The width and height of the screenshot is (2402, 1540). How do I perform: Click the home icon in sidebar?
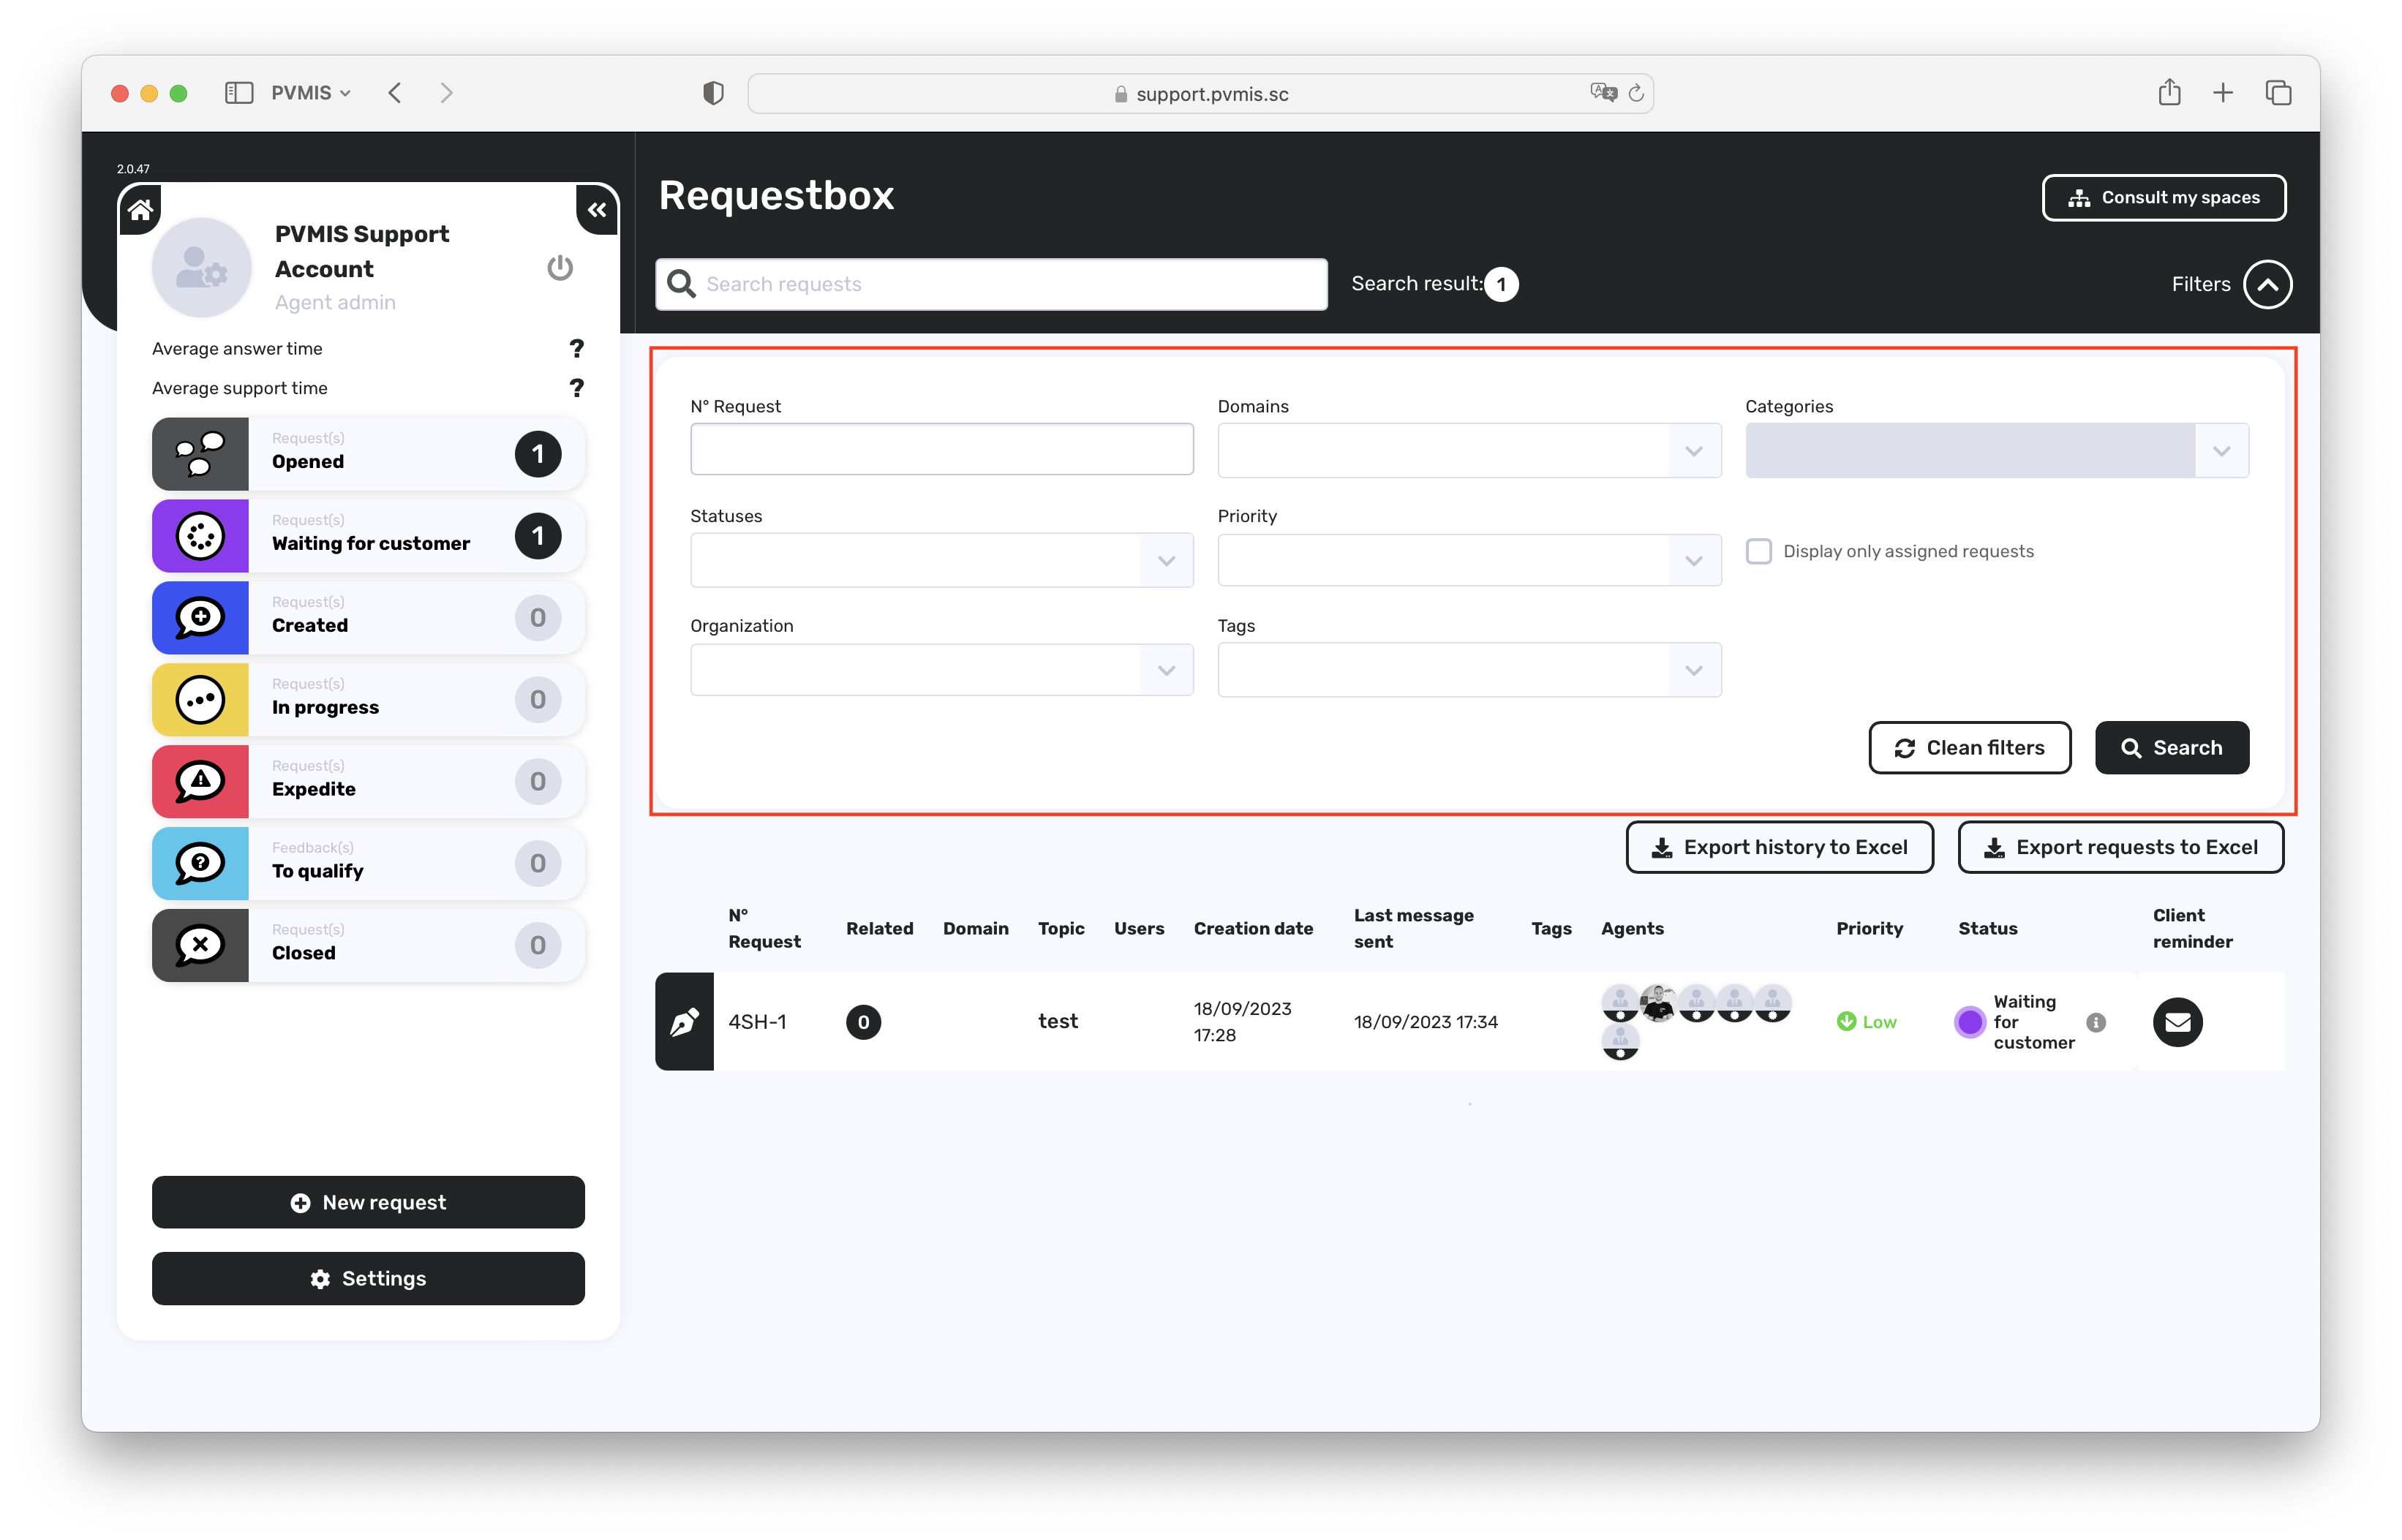tap(141, 210)
